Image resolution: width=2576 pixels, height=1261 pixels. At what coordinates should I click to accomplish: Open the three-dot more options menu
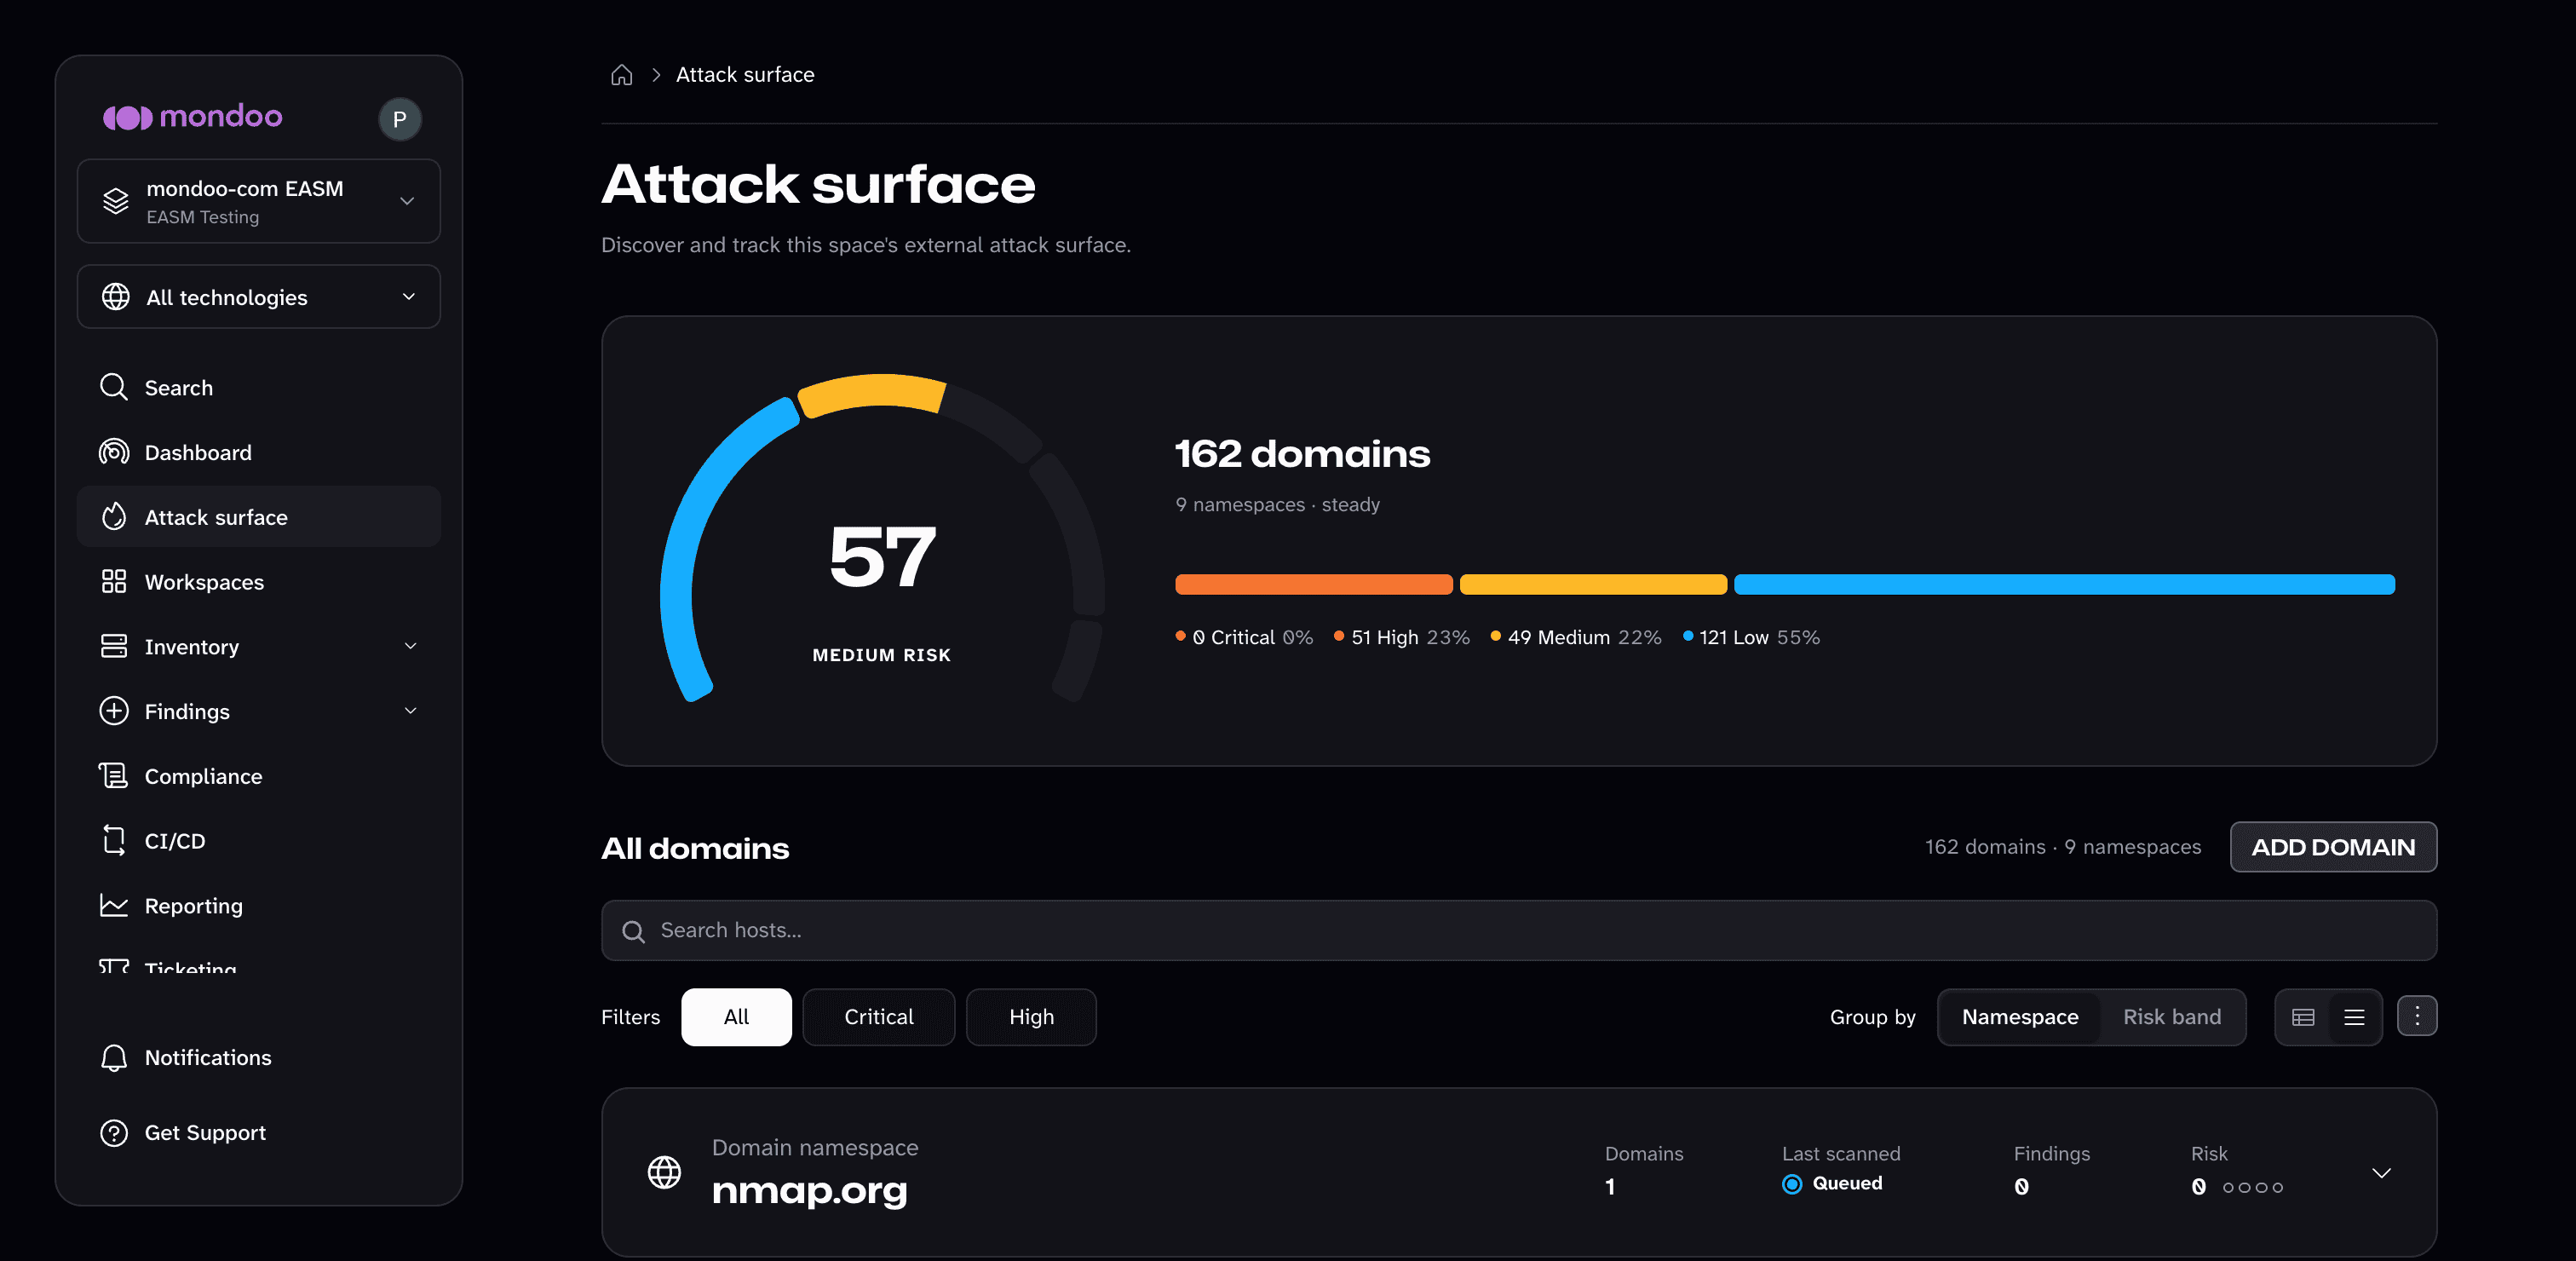pos(2417,1017)
